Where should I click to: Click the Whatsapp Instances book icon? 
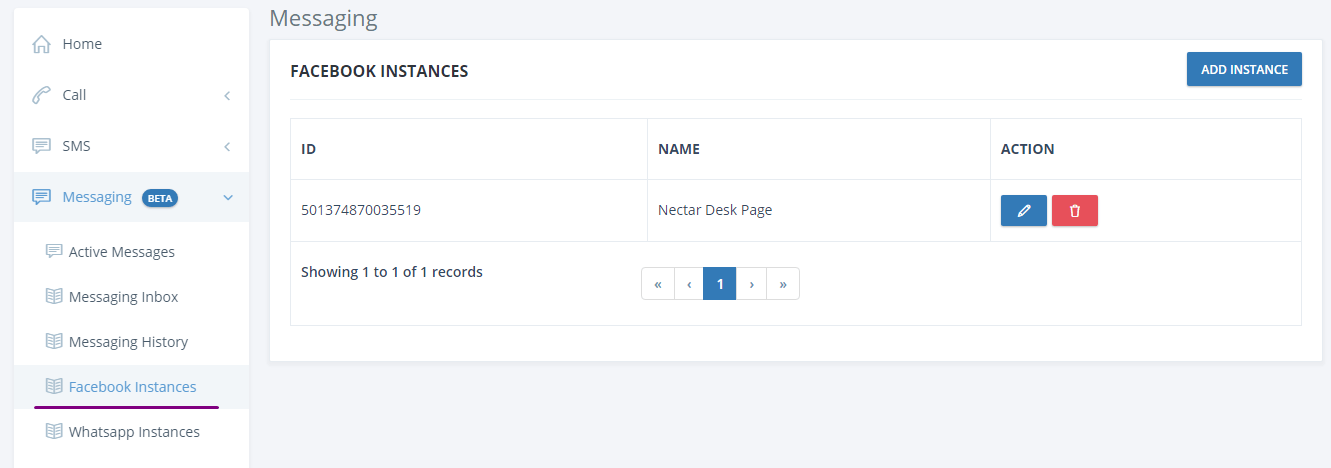54,431
